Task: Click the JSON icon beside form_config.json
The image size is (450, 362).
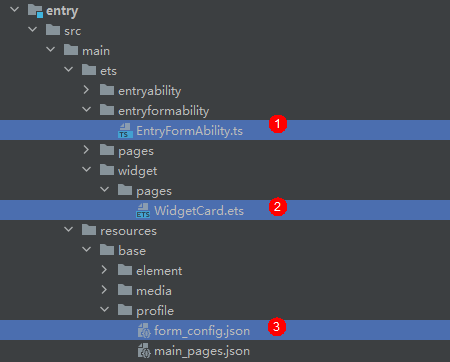Action: coord(144,331)
